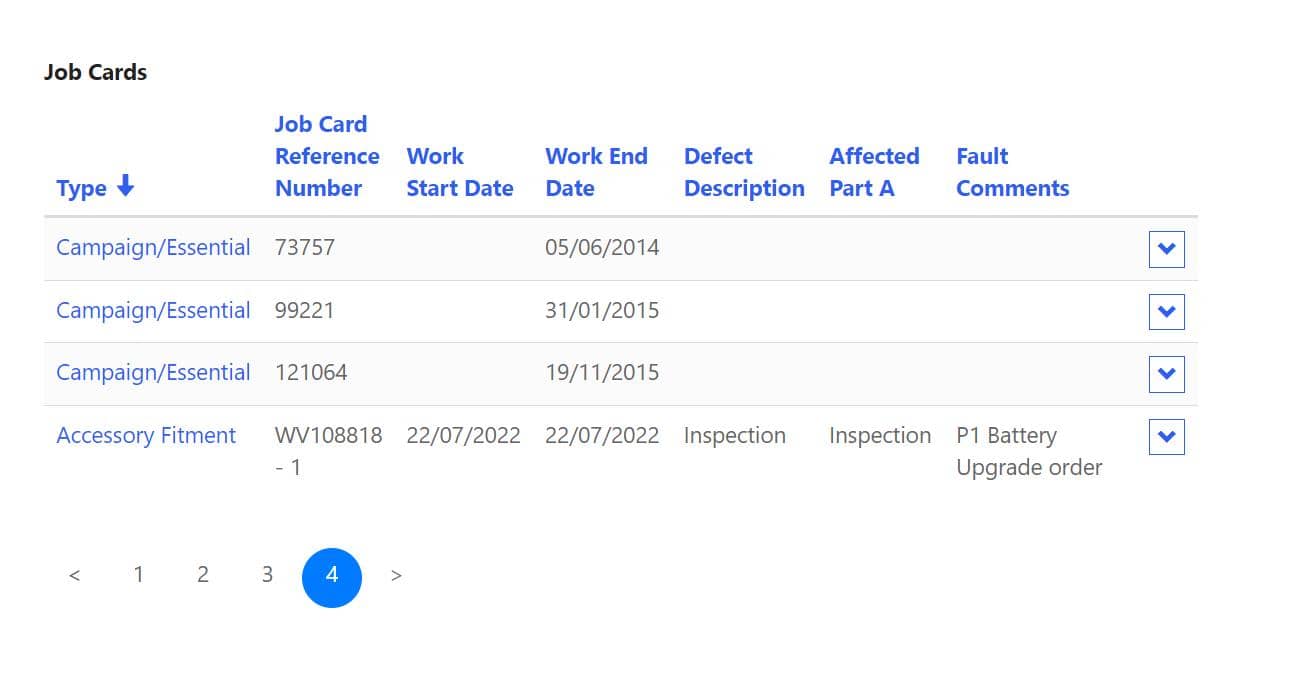
Task: Sort by Work End Date column
Action: pos(596,172)
